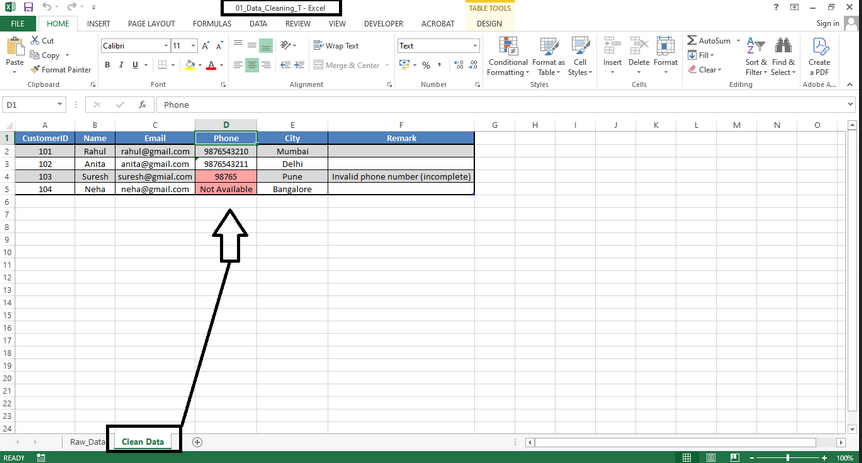Click the Format Painter brush icon

(x=35, y=69)
